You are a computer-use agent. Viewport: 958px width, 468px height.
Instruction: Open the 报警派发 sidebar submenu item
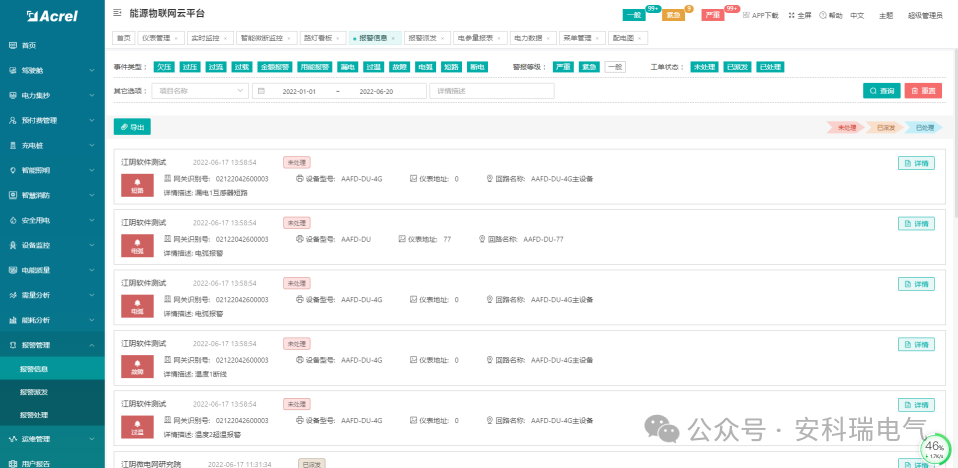pyautogui.click(x=52, y=392)
